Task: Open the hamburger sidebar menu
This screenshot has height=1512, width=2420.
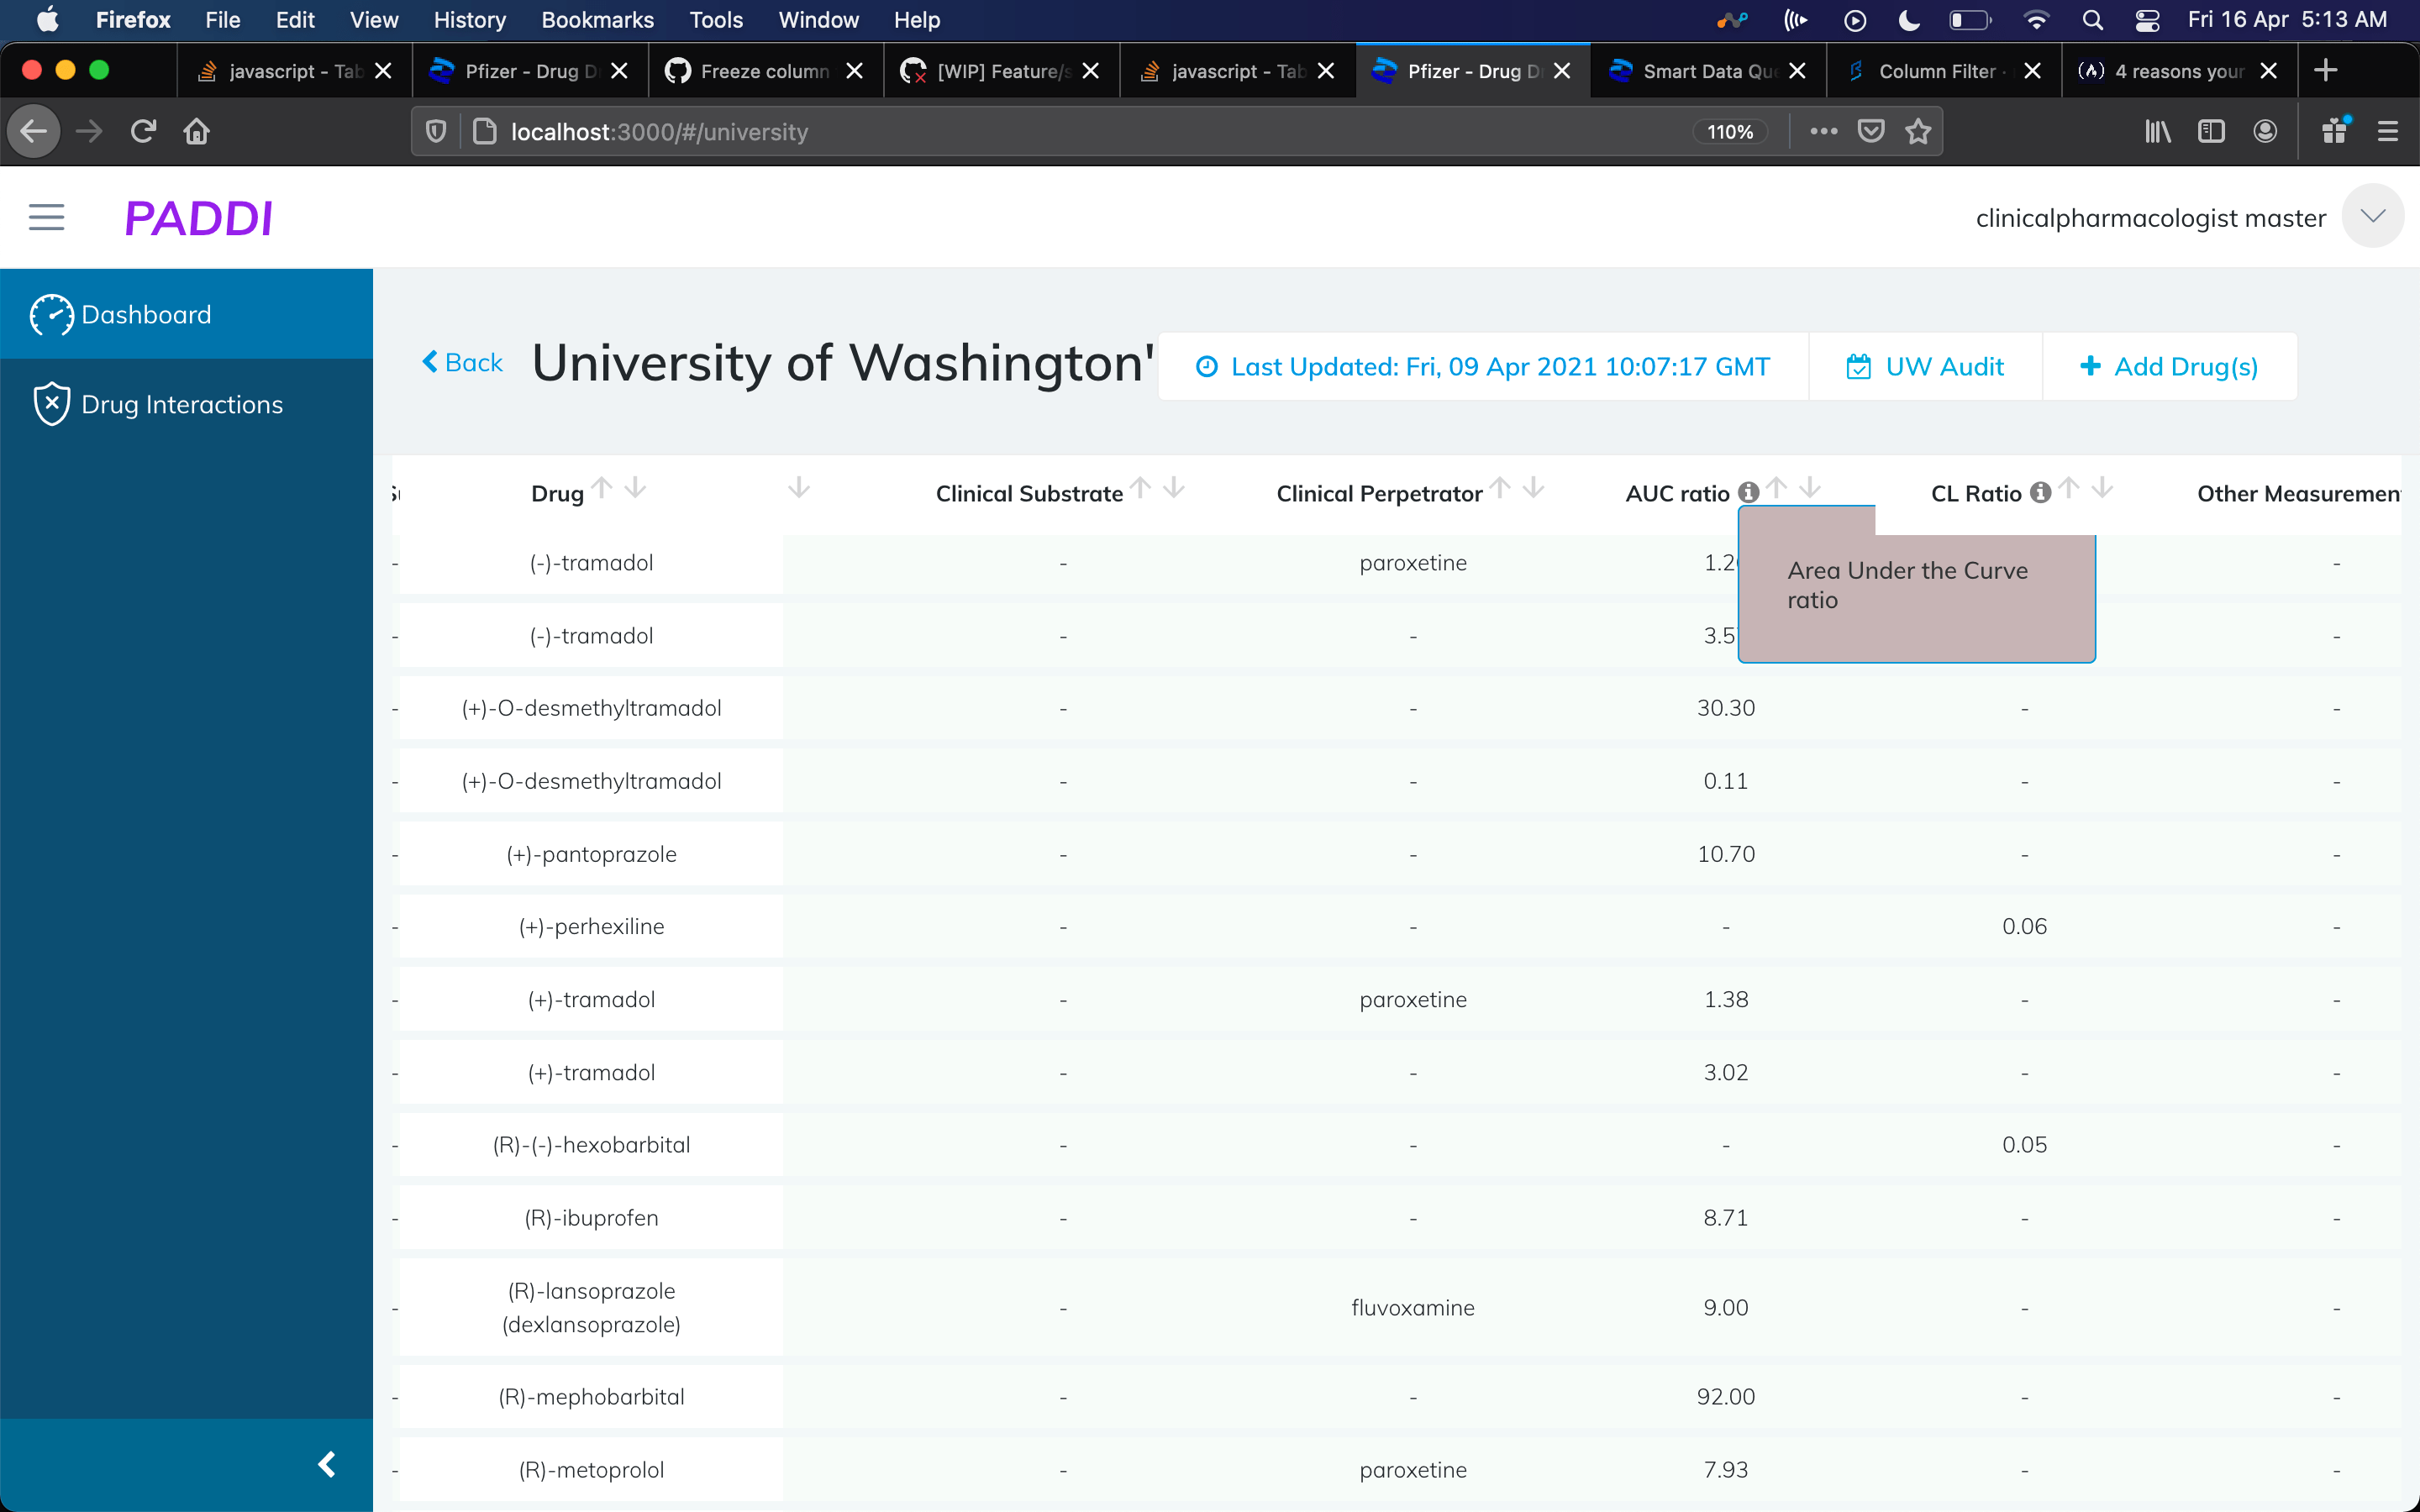Action: click(x=46, y=217)
